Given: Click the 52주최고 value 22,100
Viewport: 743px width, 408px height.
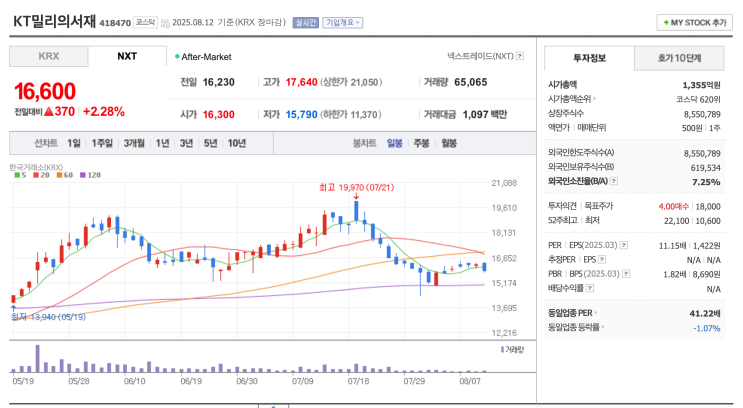Looking at the screenshot, I should pos(677,221).
